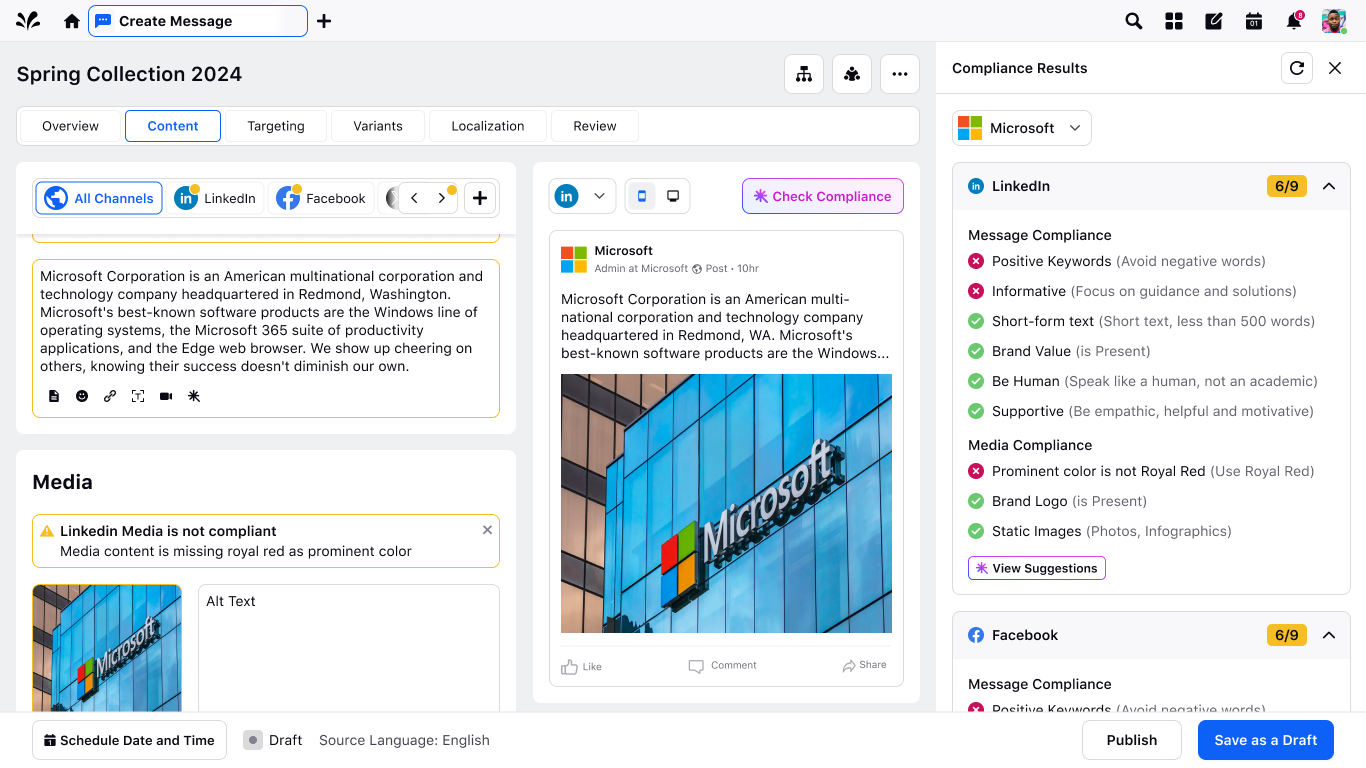This screenshot has width=1366, height=768.
Task: Collapse the LinkedIn compliance section
Action: coord(1328,186)
